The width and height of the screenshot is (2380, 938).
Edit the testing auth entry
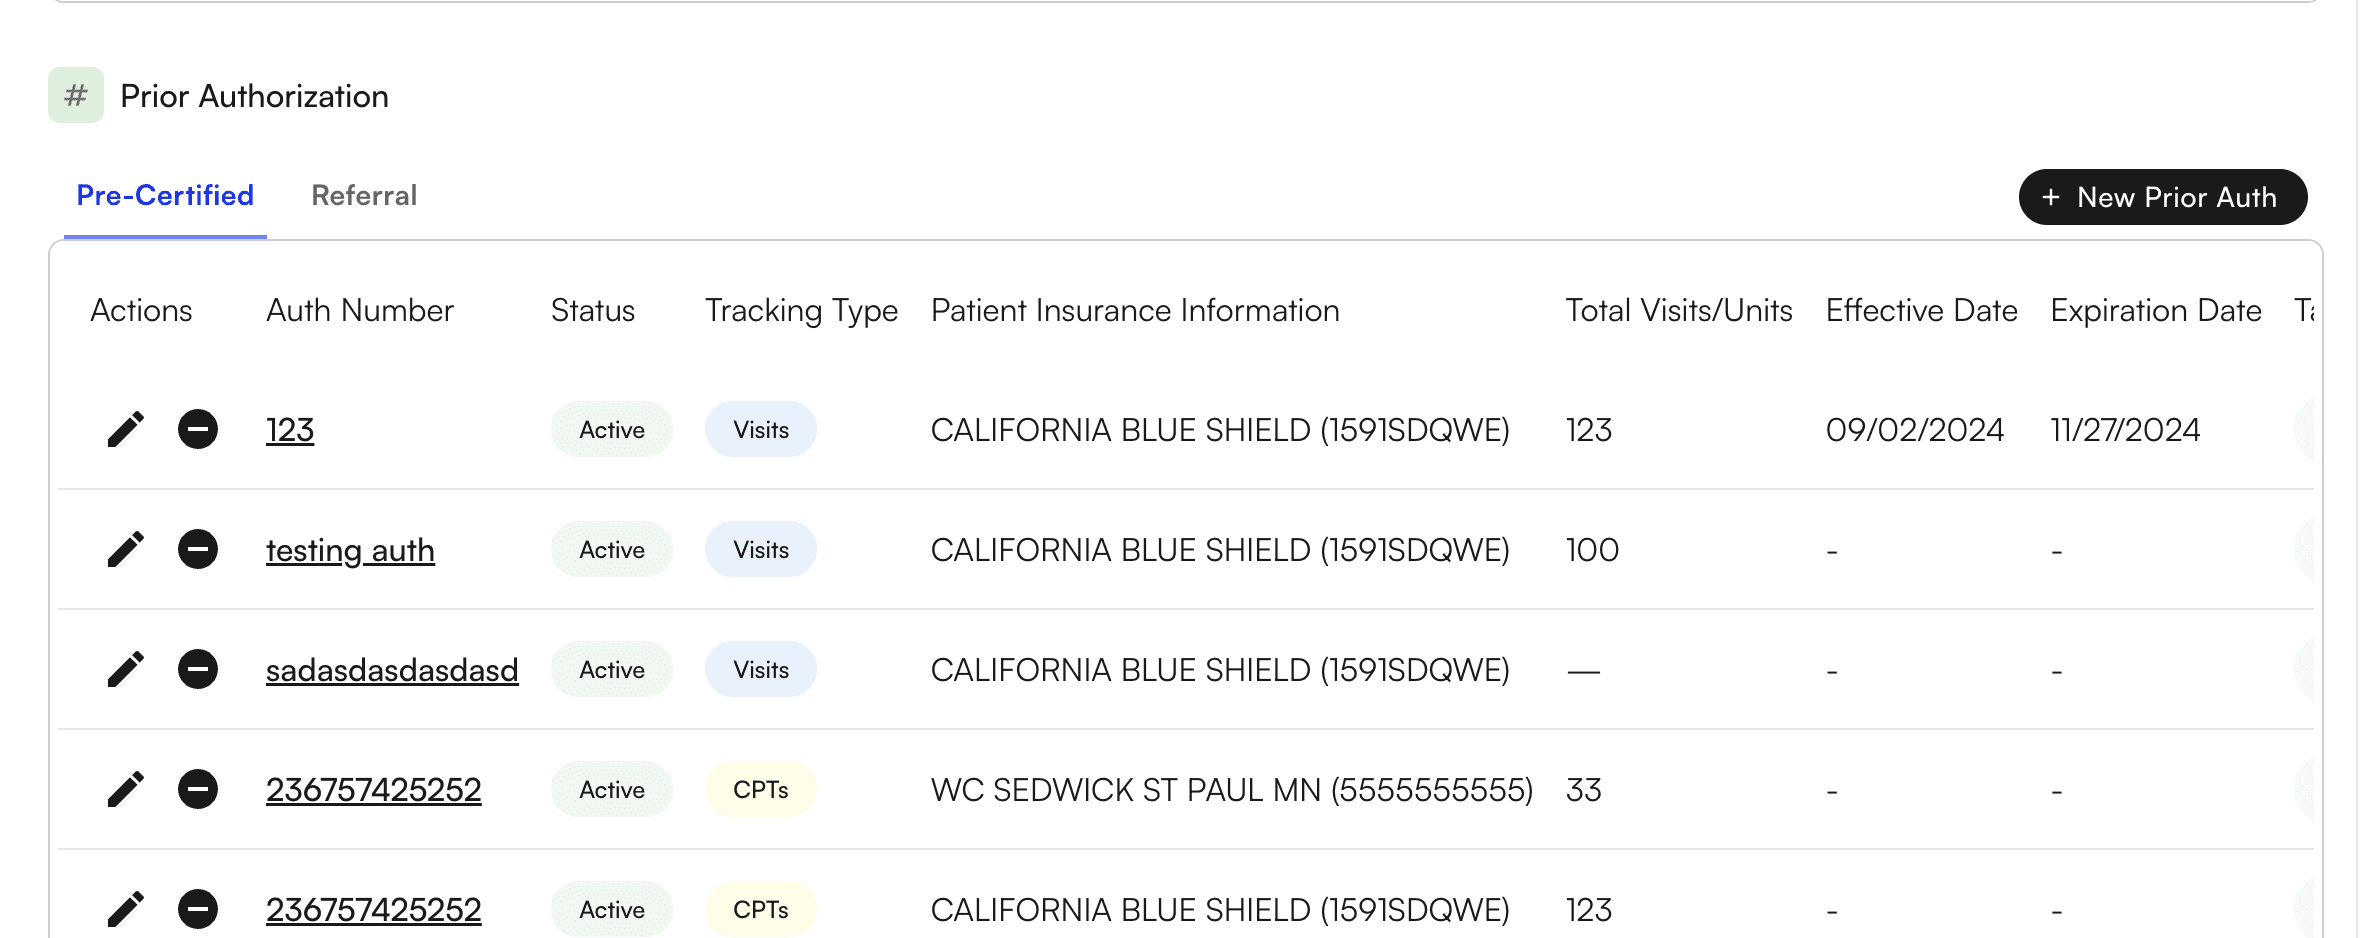click(x=126, y=549)
